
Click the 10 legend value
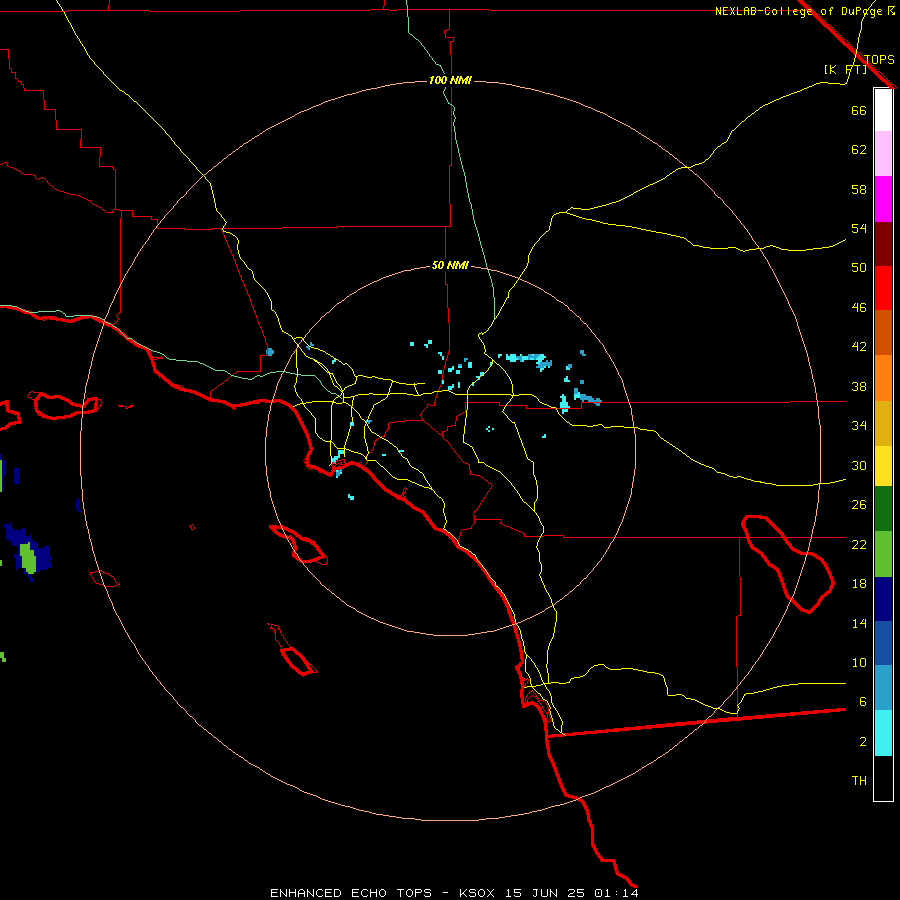[x=859, y=663]
